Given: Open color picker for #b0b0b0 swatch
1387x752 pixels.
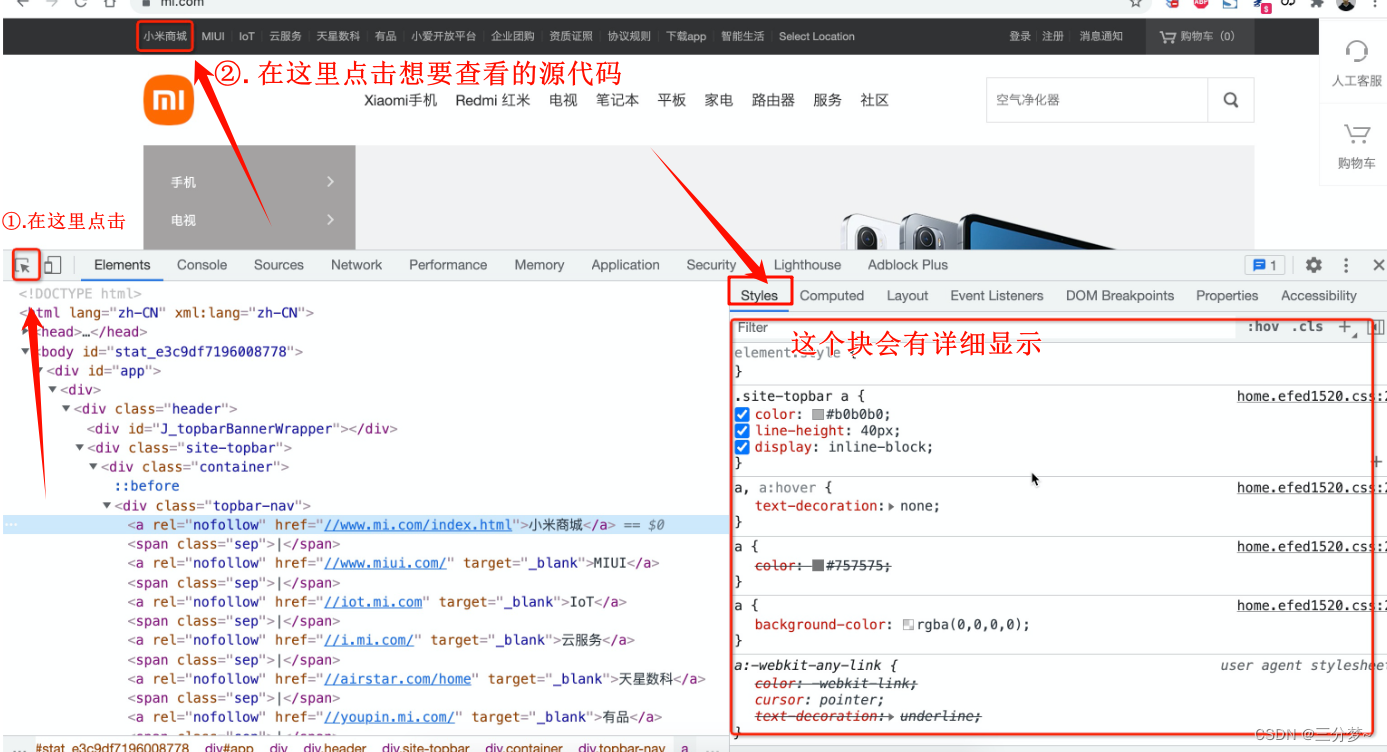Looking at the screenshot, I should [x=818, y=415].
